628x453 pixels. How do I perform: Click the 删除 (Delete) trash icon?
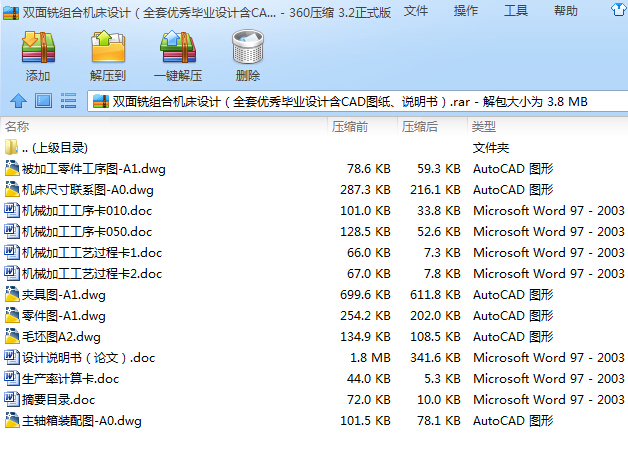pos(248,46)
